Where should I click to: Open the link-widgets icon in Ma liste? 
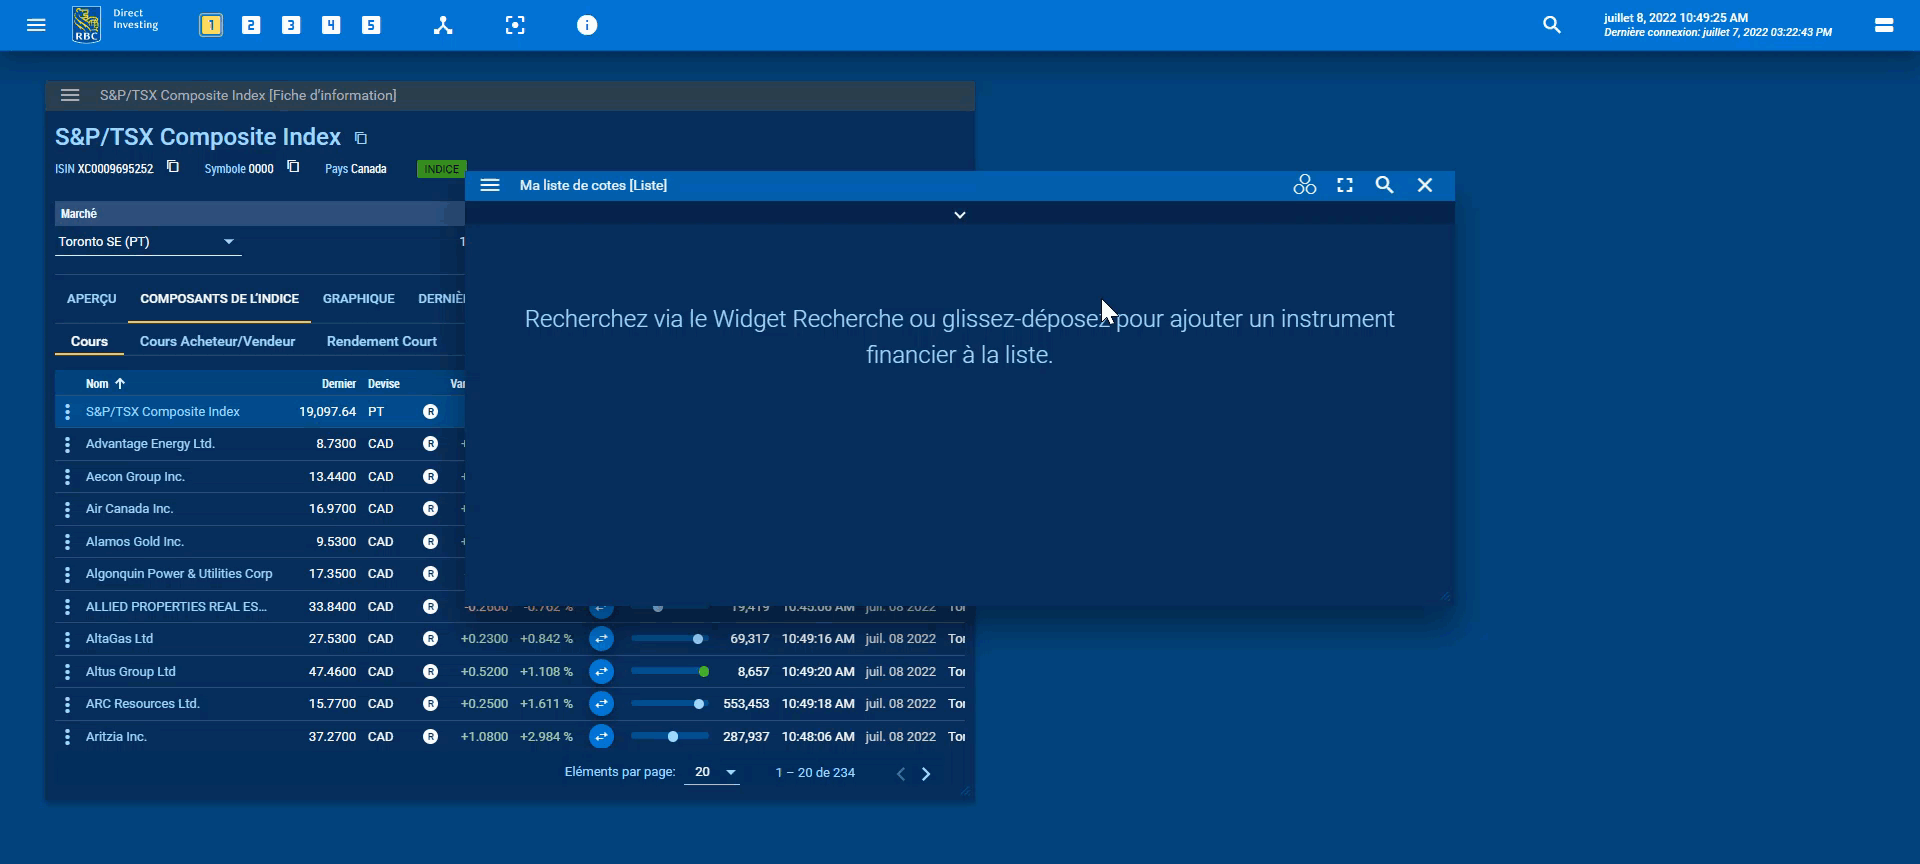point(1304,185)
